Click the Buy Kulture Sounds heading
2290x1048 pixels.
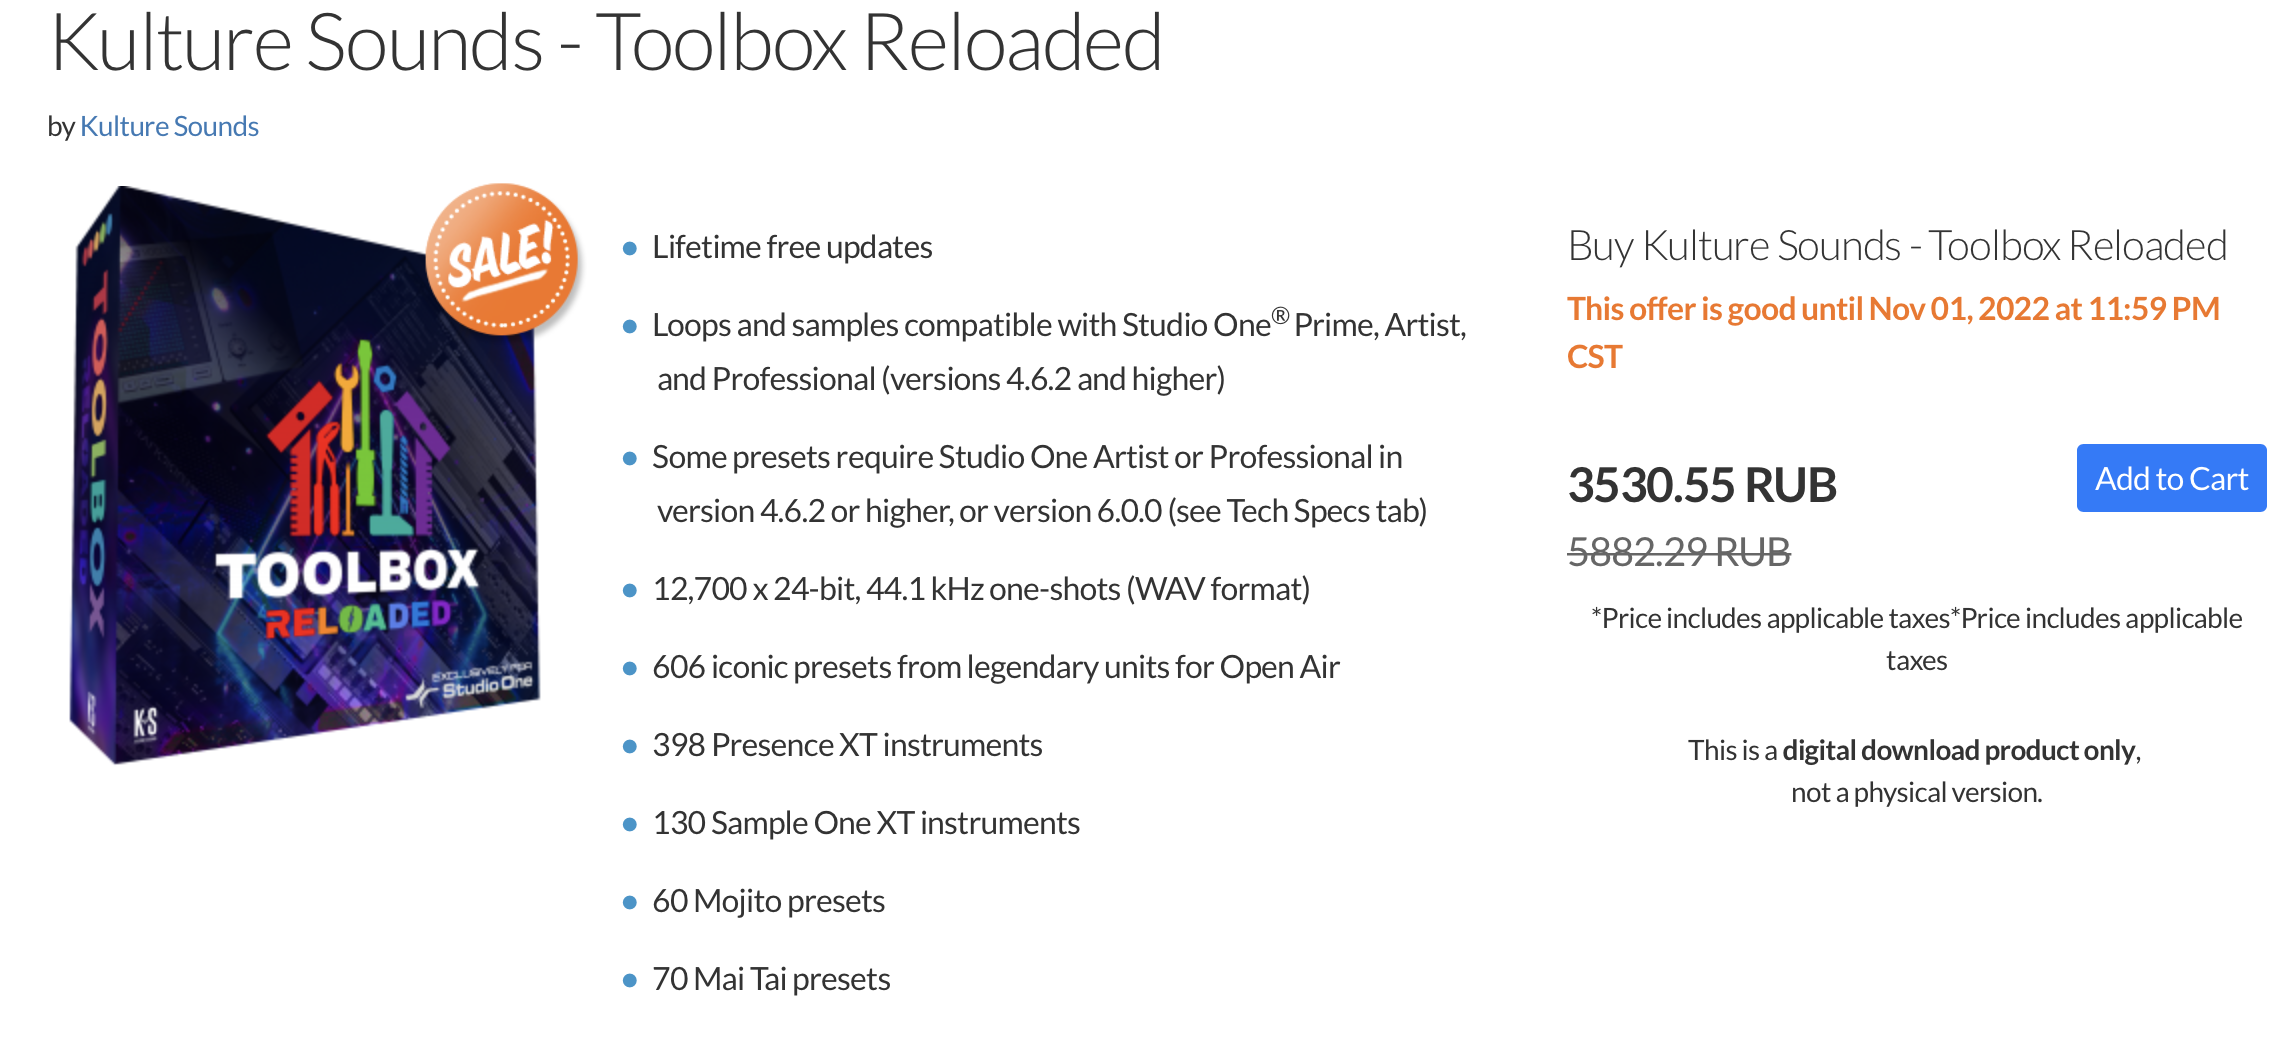1897,246
